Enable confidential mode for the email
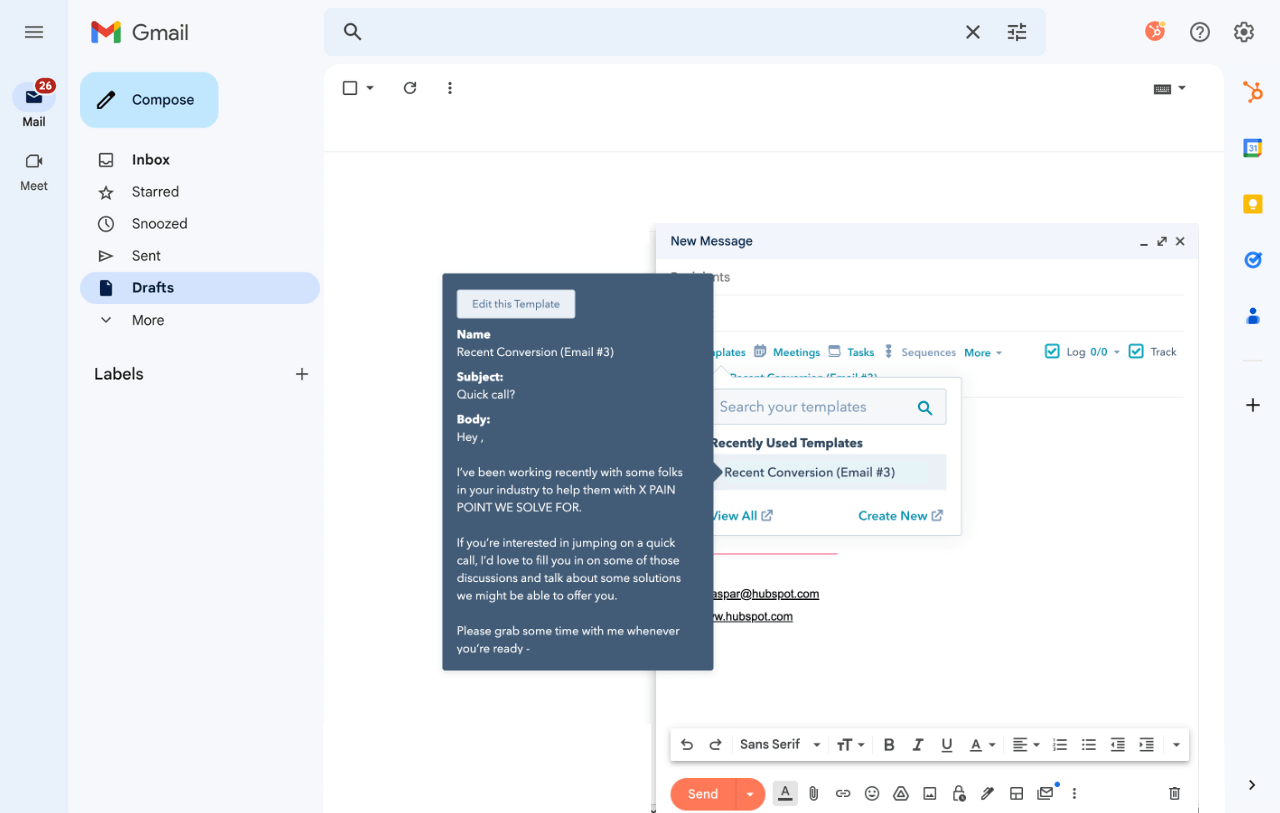Image resolution: width=1280 pixels, height=813 pixels. (958, 793)
